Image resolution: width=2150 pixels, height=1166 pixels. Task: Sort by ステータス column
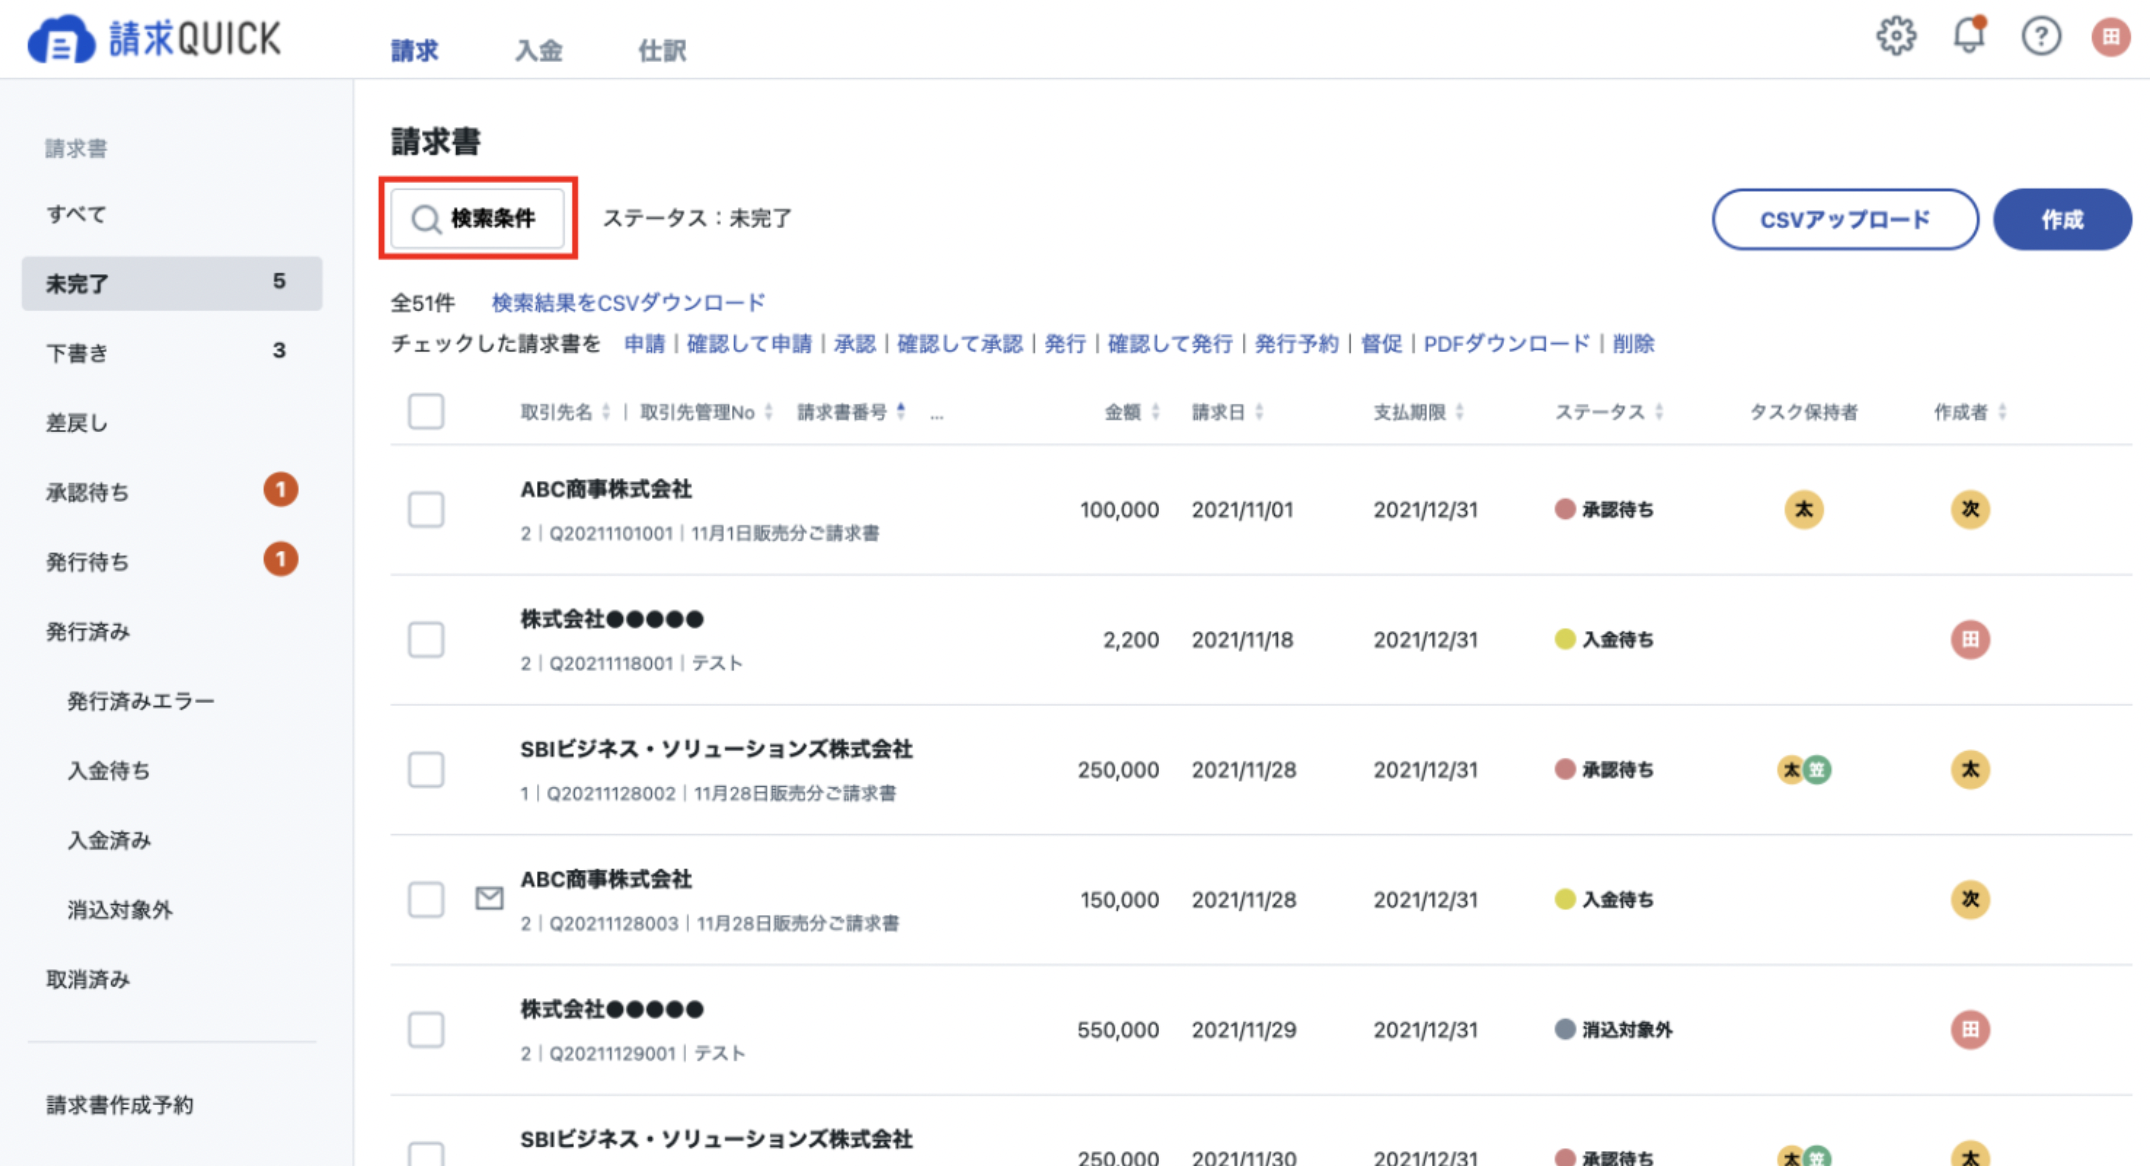click(x=1608, y=412)
